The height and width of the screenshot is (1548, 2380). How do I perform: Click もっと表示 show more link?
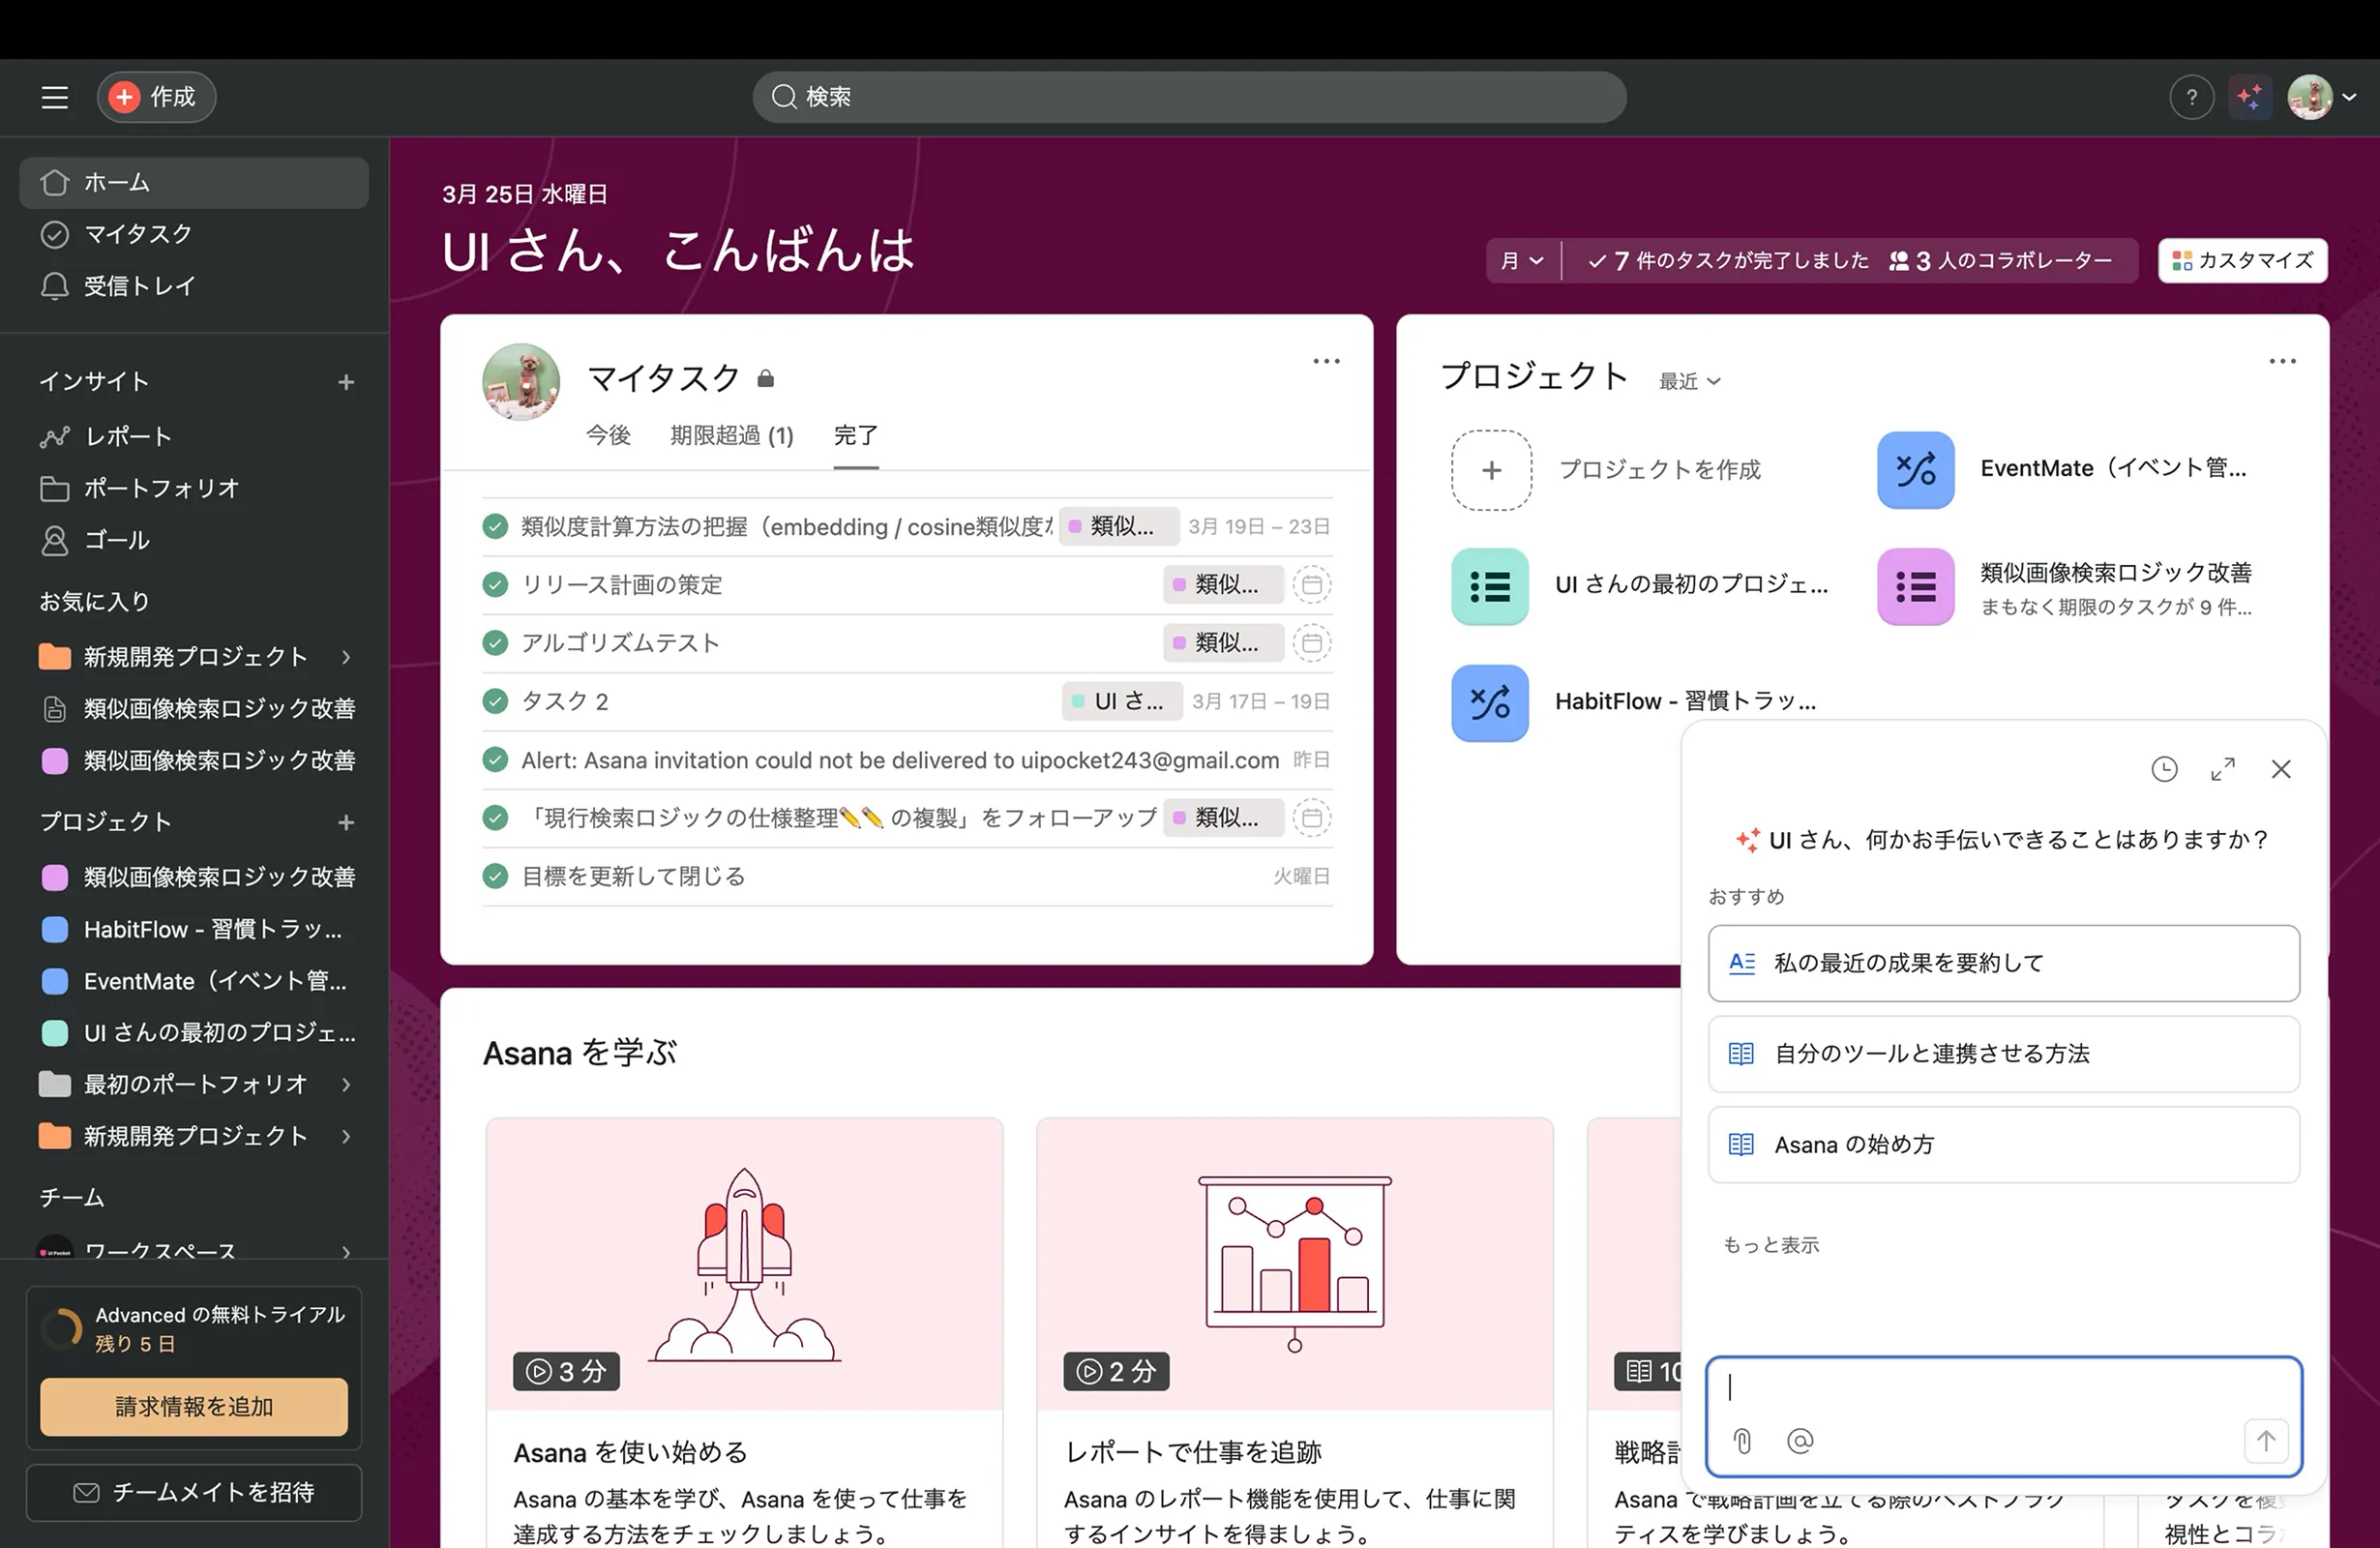1770,1245
